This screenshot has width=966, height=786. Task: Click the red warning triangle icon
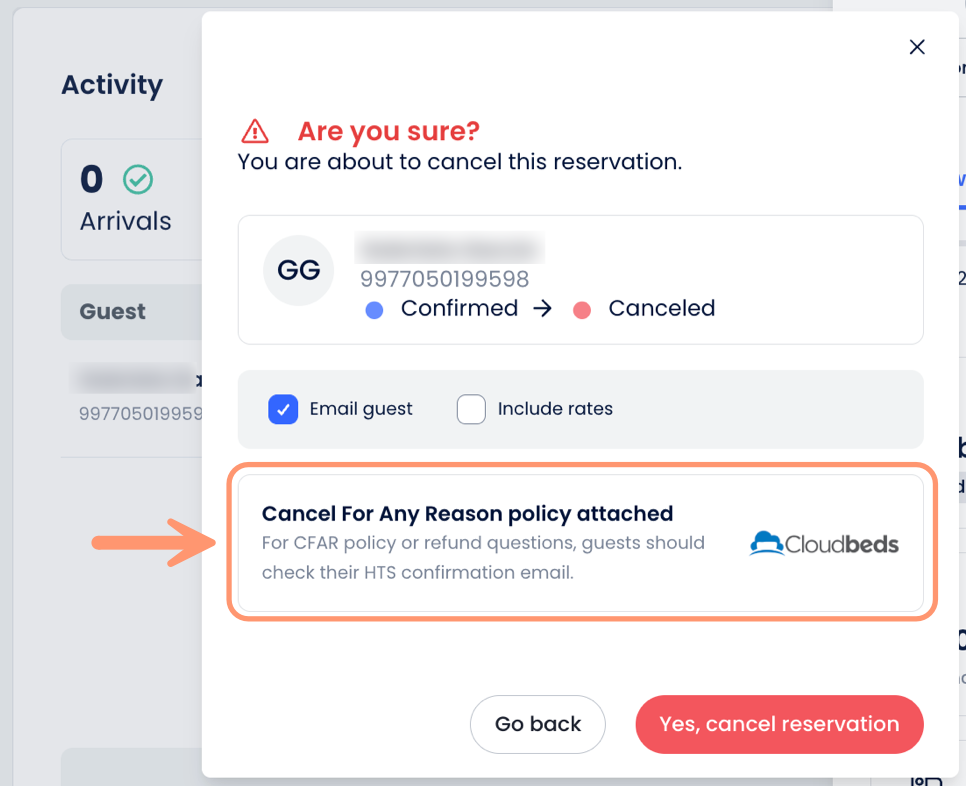click(255, 131)
